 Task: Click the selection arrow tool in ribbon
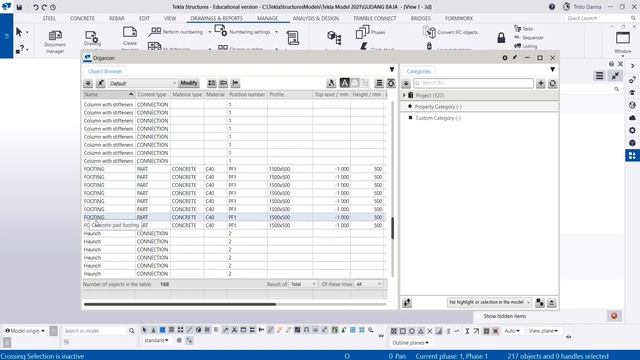point(19,32)
